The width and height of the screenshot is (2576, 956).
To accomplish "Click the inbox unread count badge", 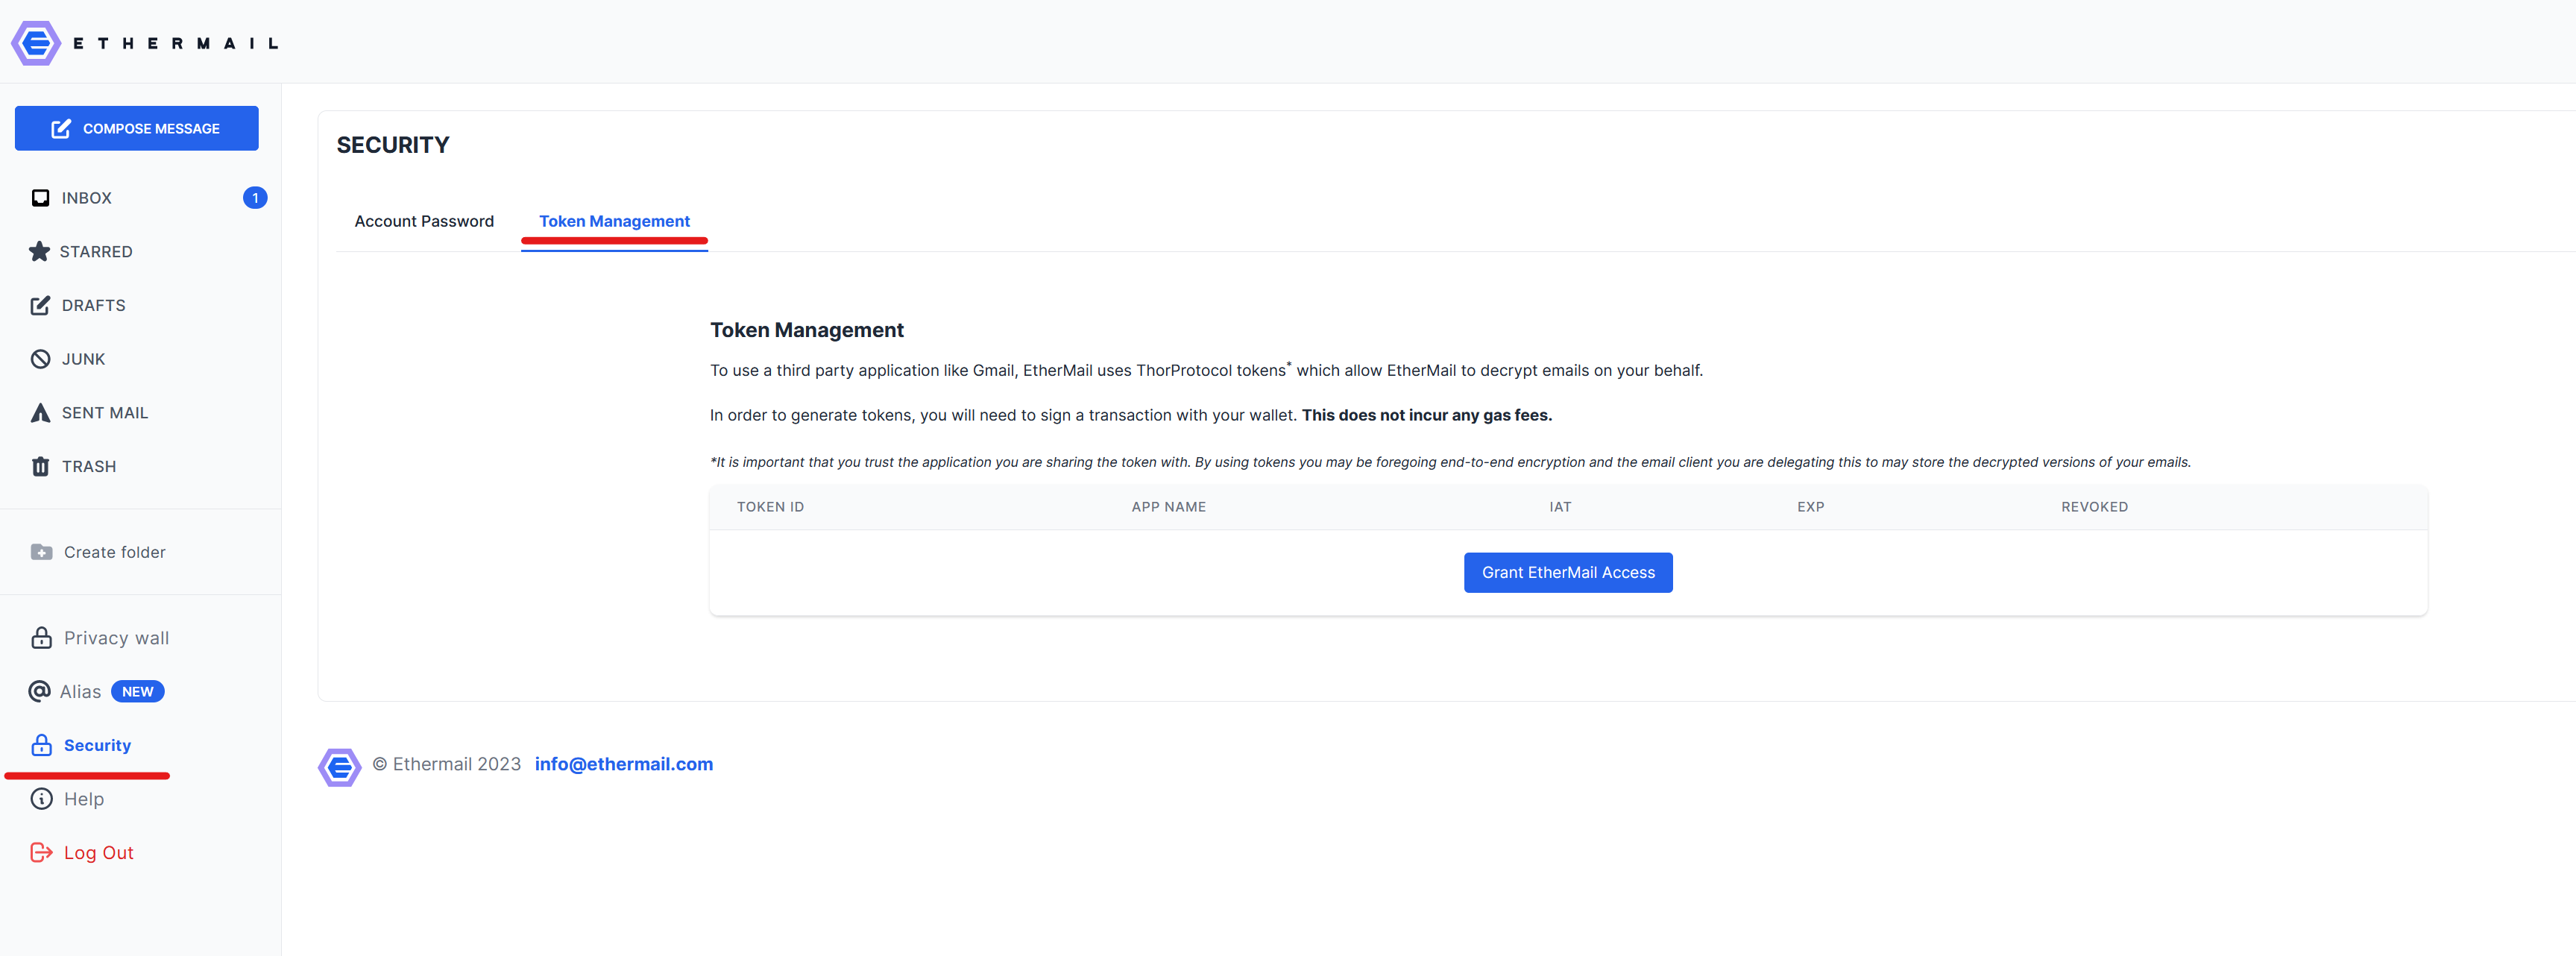I will 255,198.
